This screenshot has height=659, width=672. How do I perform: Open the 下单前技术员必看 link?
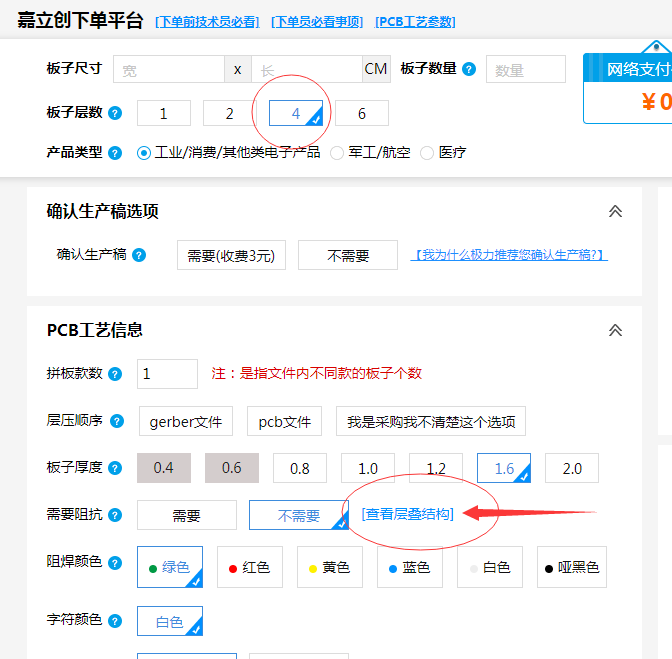pos(207,21)
